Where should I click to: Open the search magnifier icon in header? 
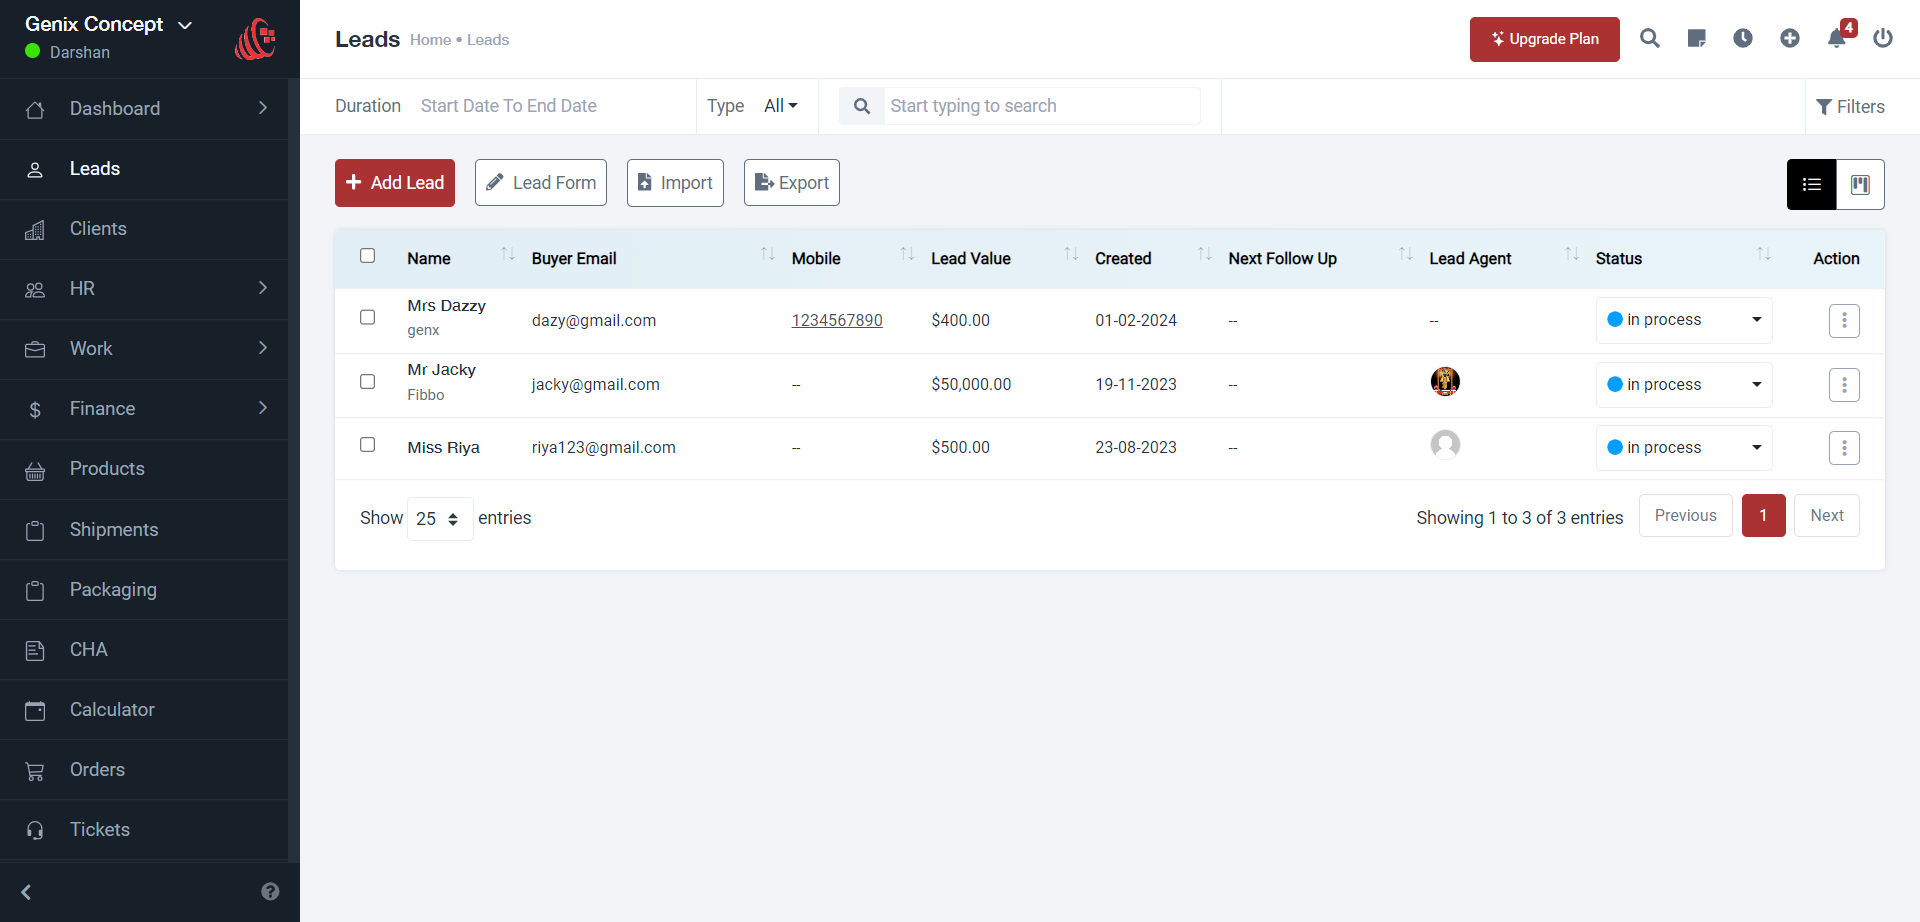[x=1650, y=39]
